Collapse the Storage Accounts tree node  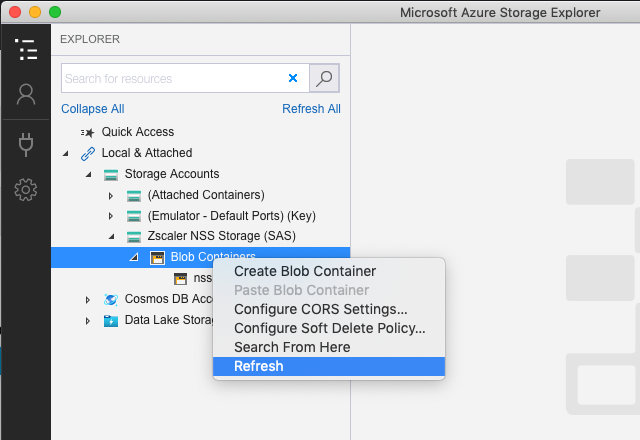88,175
